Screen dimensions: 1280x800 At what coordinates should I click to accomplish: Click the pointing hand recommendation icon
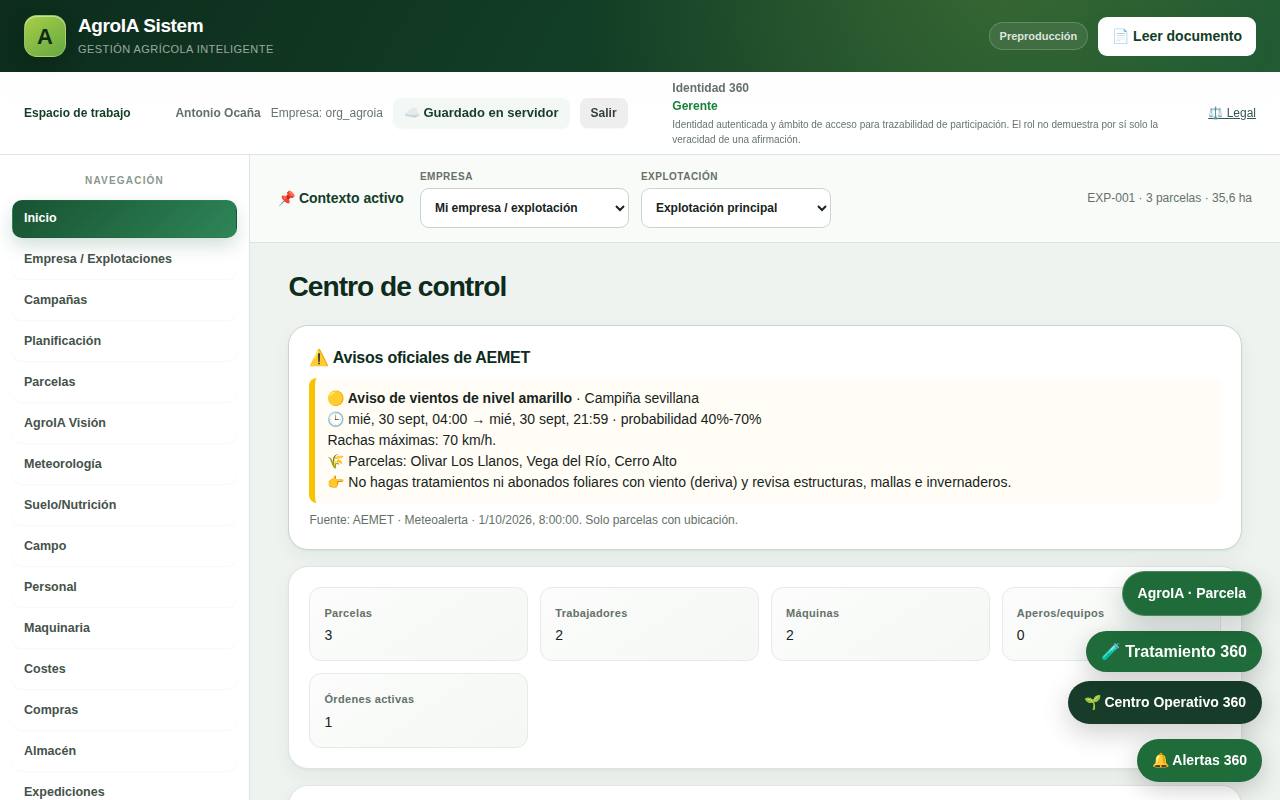click(335, 482)
